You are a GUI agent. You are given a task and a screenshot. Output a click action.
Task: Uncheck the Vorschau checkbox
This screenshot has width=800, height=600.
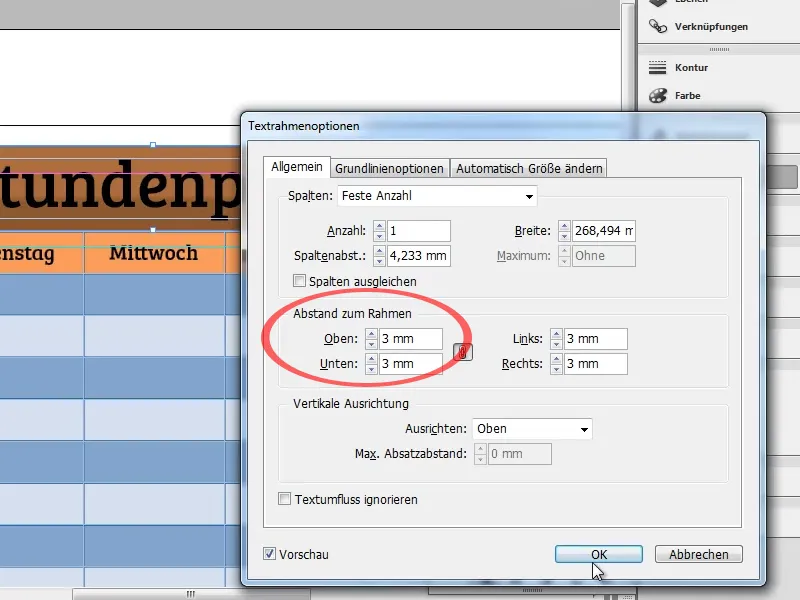coord(269,554)
